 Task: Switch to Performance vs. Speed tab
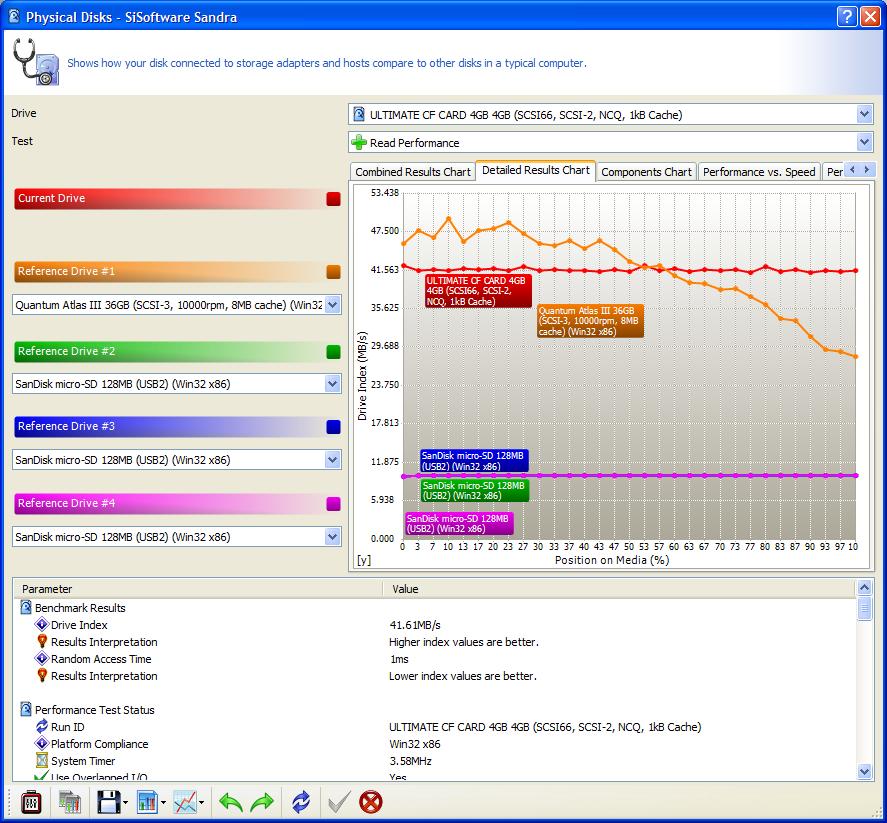click(x=759, y=172)
